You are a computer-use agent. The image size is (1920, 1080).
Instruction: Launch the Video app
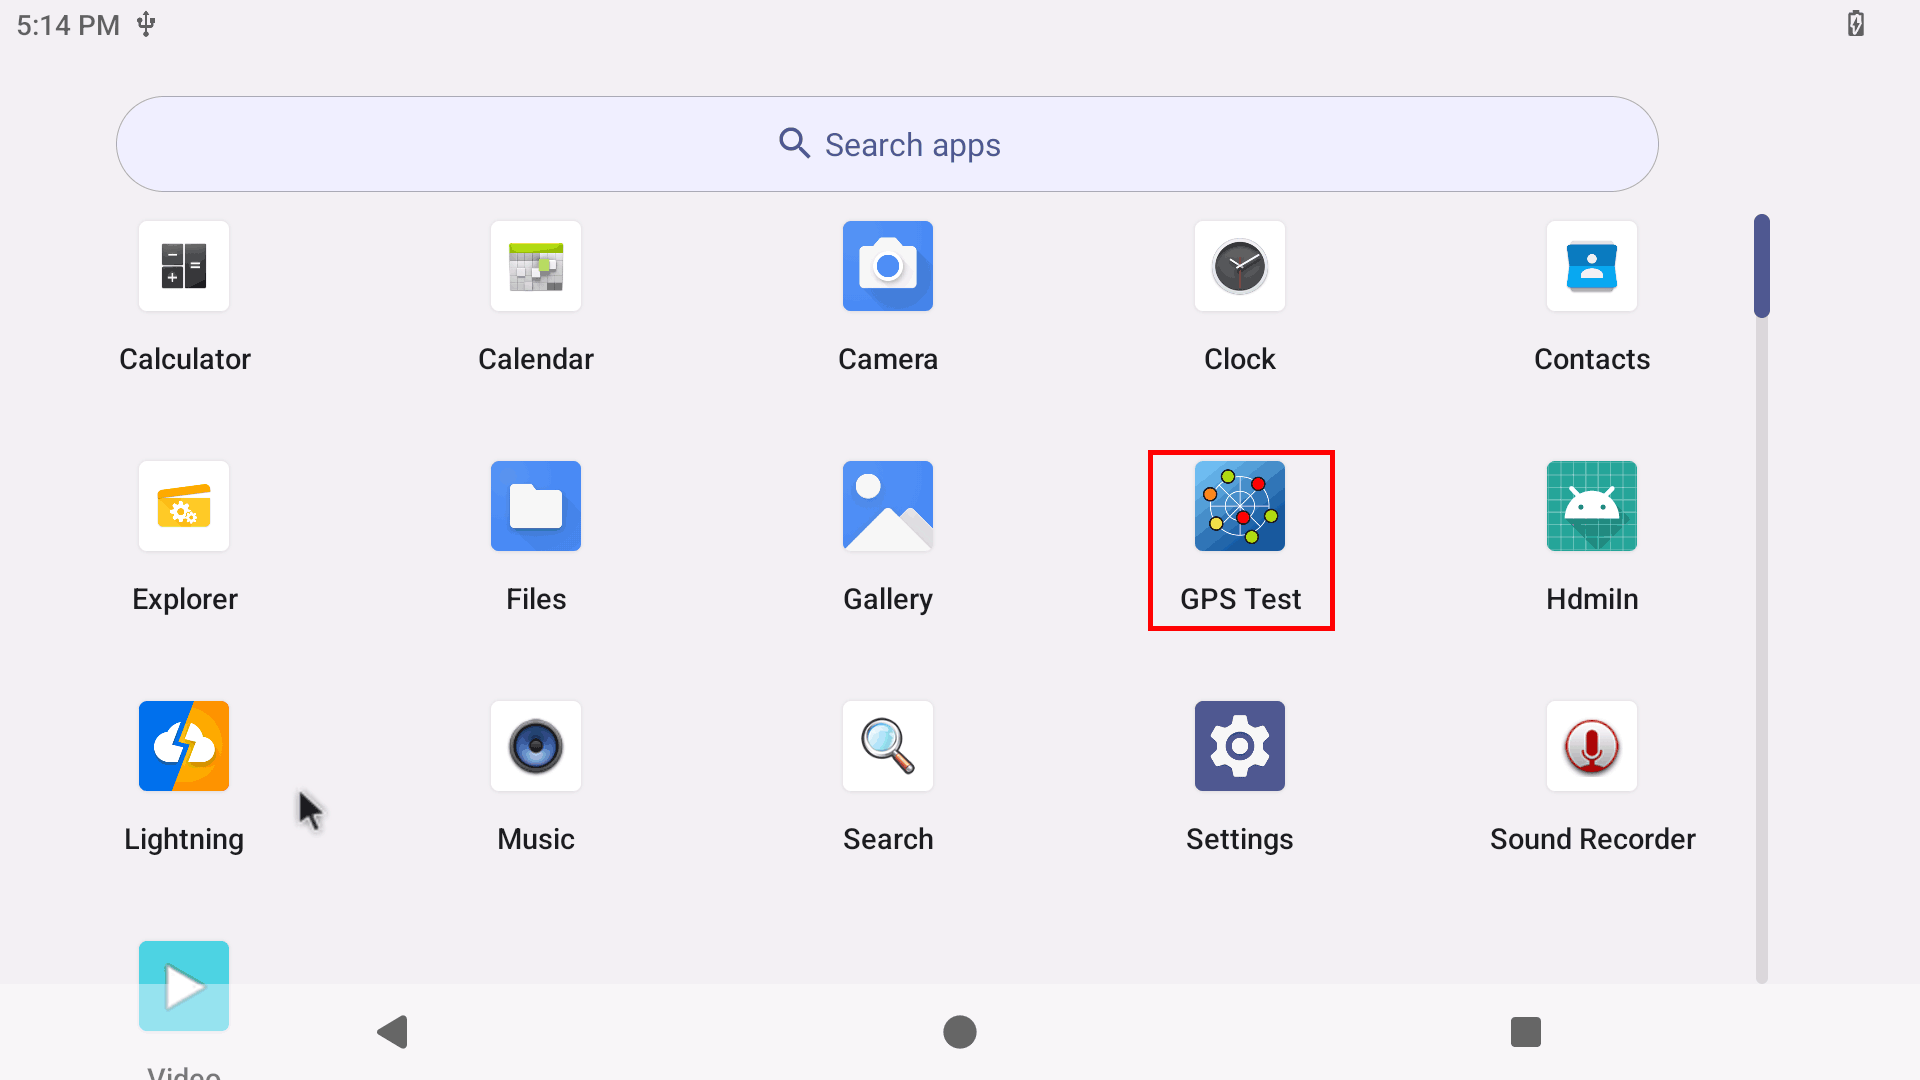184,985
